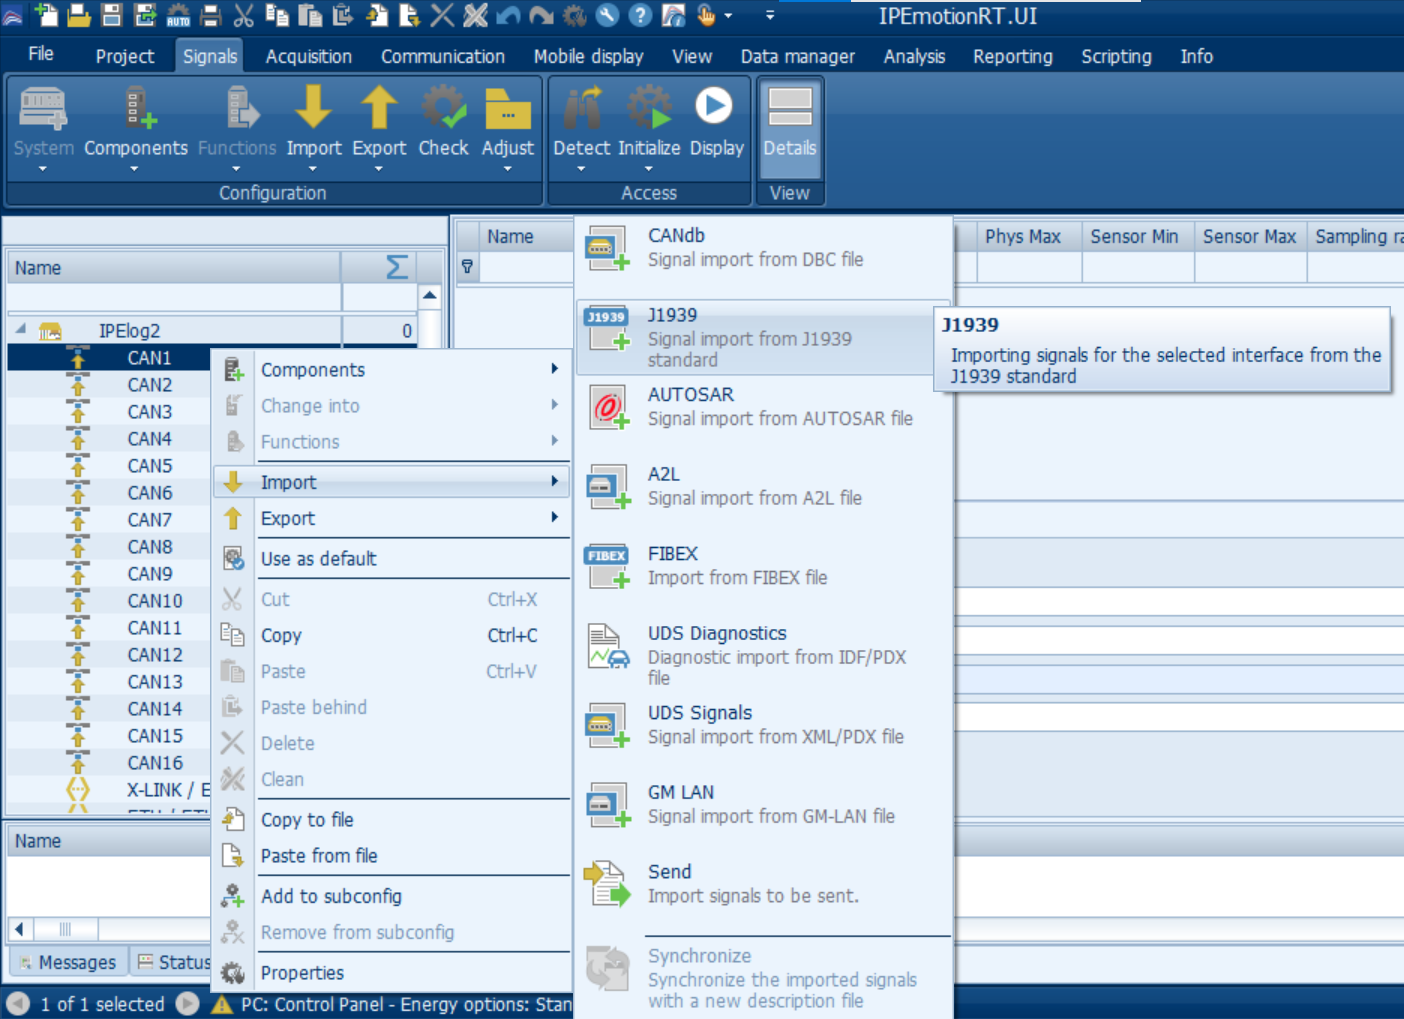This screenshot has height=1019, width=1404.
Task: Choose UDS Diagnostics import
Action: click(762, 655)
